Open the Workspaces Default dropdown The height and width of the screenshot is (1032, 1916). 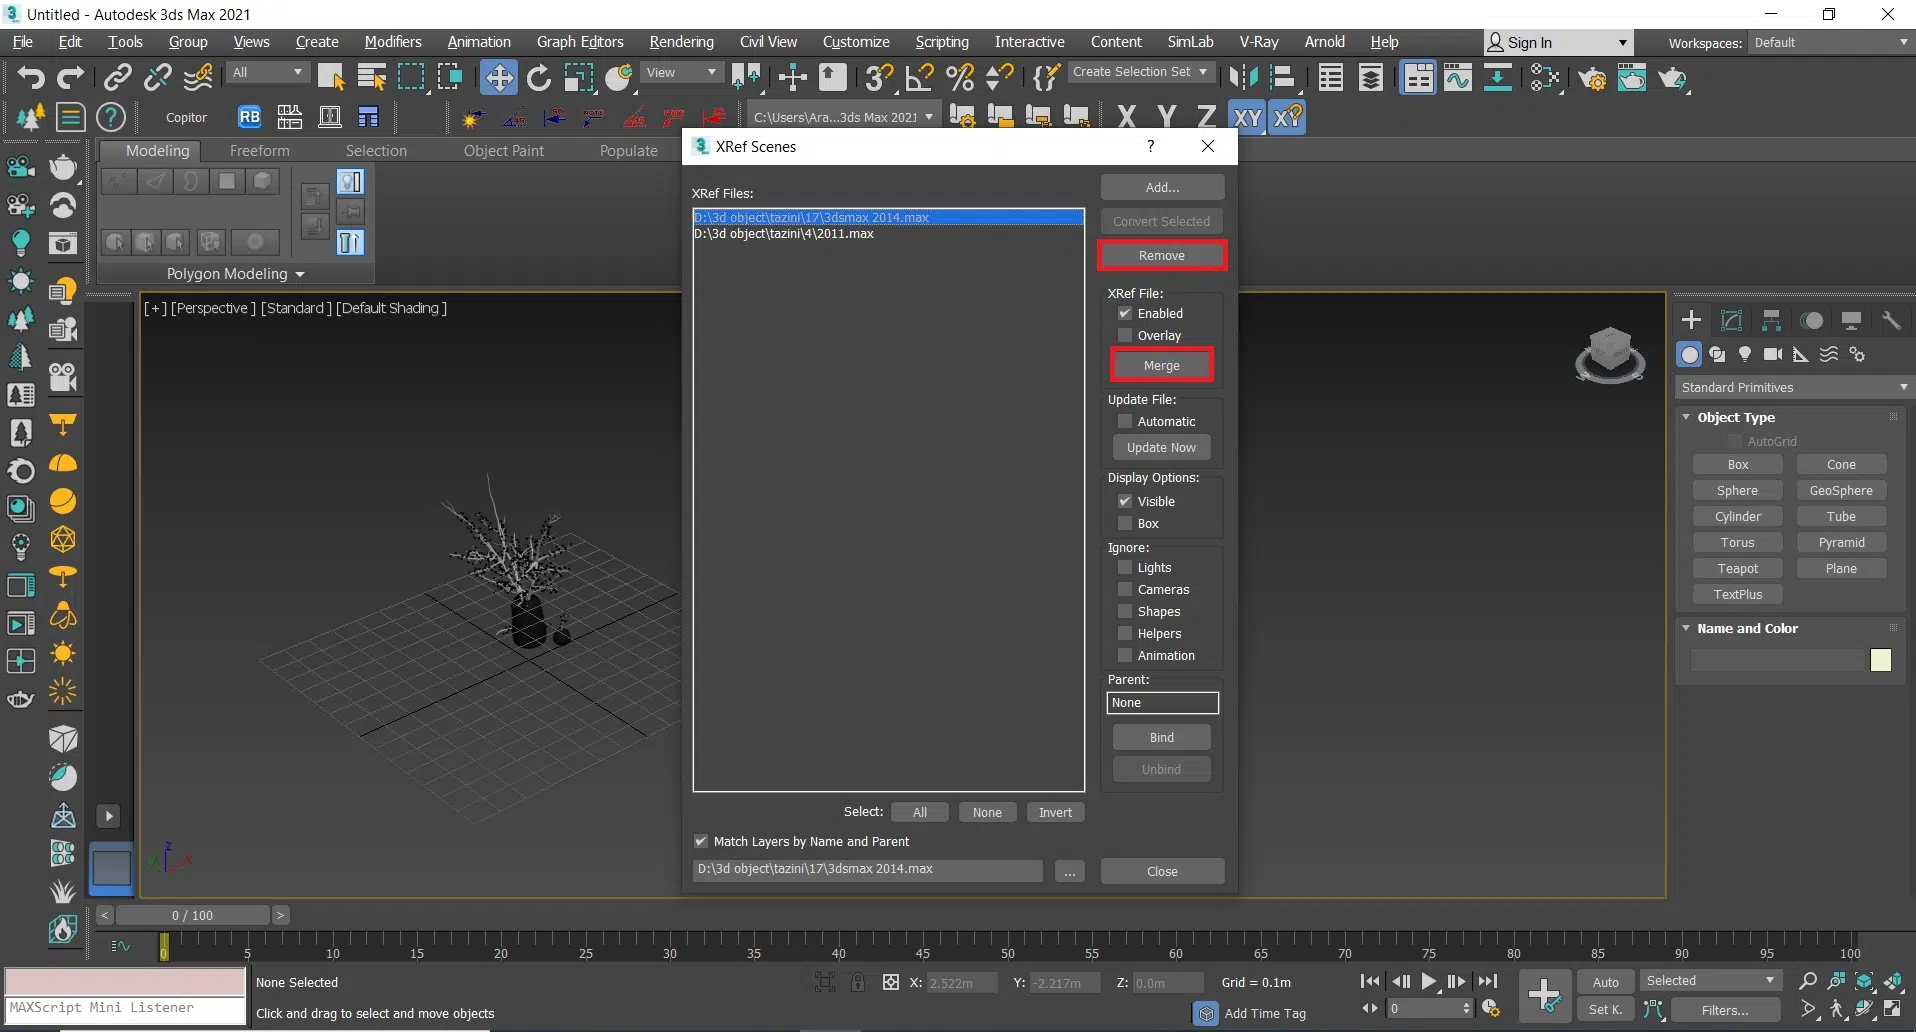click(1830, 43)
